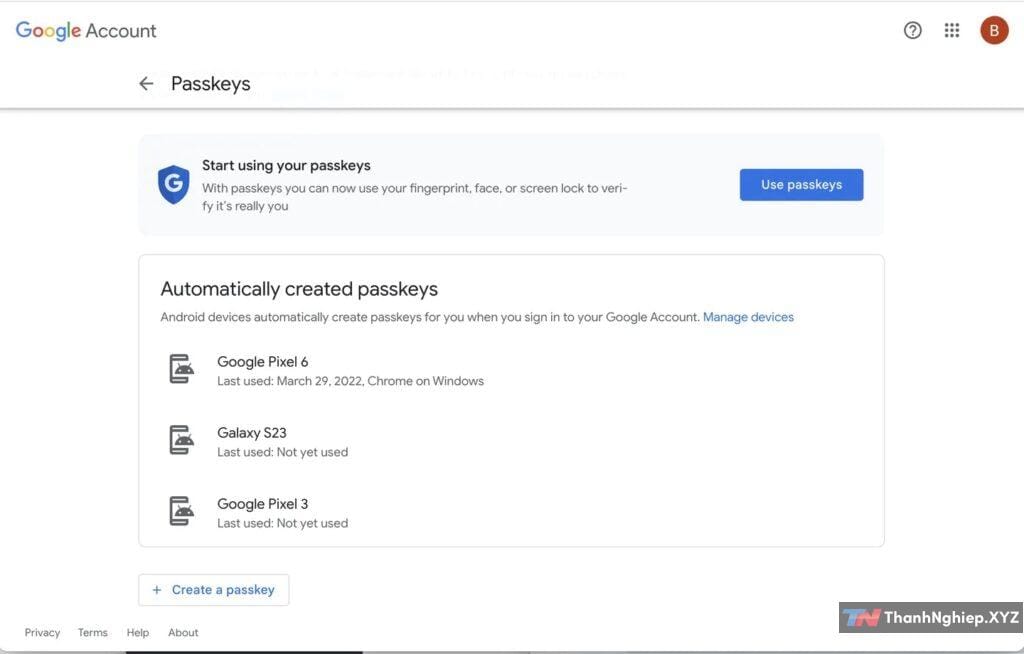Viewport: 1024px width, 654px height.
Task: Click 'Automatically created passkeys' heading
Action: (x=299, y=289)
